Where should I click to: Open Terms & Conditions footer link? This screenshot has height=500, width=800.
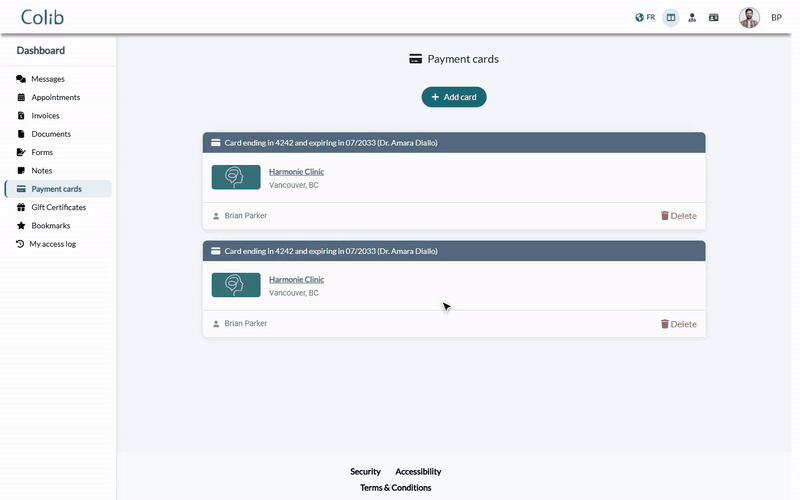point(395,488)
